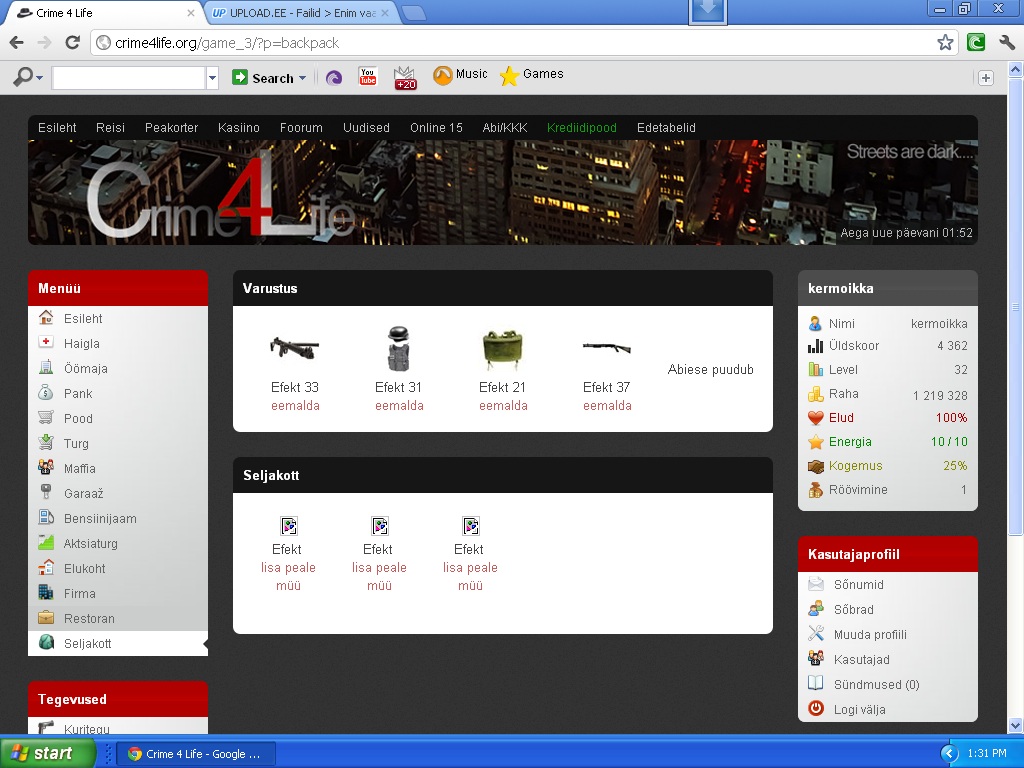The width and height of the screenshot is (1024, 768).
Task: Expand hidden system tray icons arrow
Action: 949,754
